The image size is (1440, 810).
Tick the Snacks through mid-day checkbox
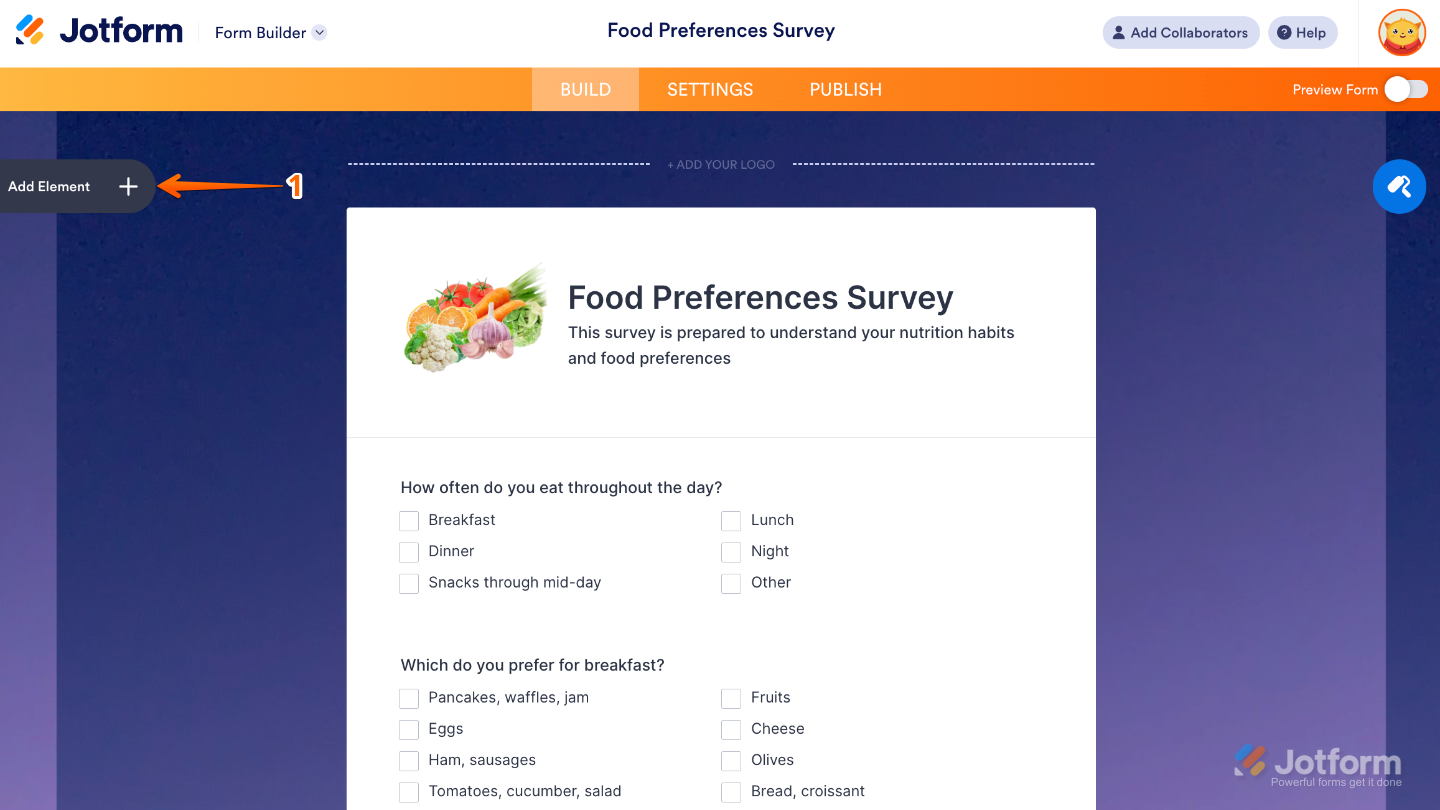[409, 583]
